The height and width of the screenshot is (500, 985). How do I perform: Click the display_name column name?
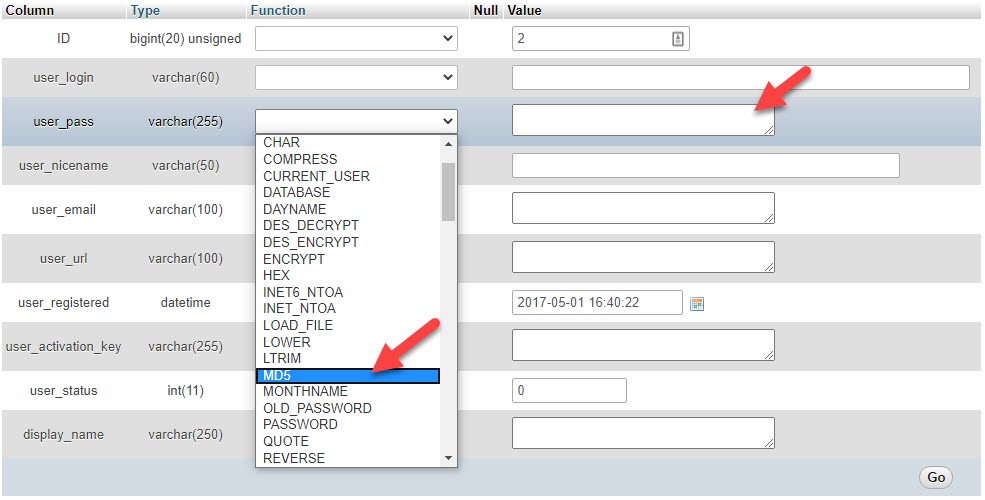(x=63, y=435)
